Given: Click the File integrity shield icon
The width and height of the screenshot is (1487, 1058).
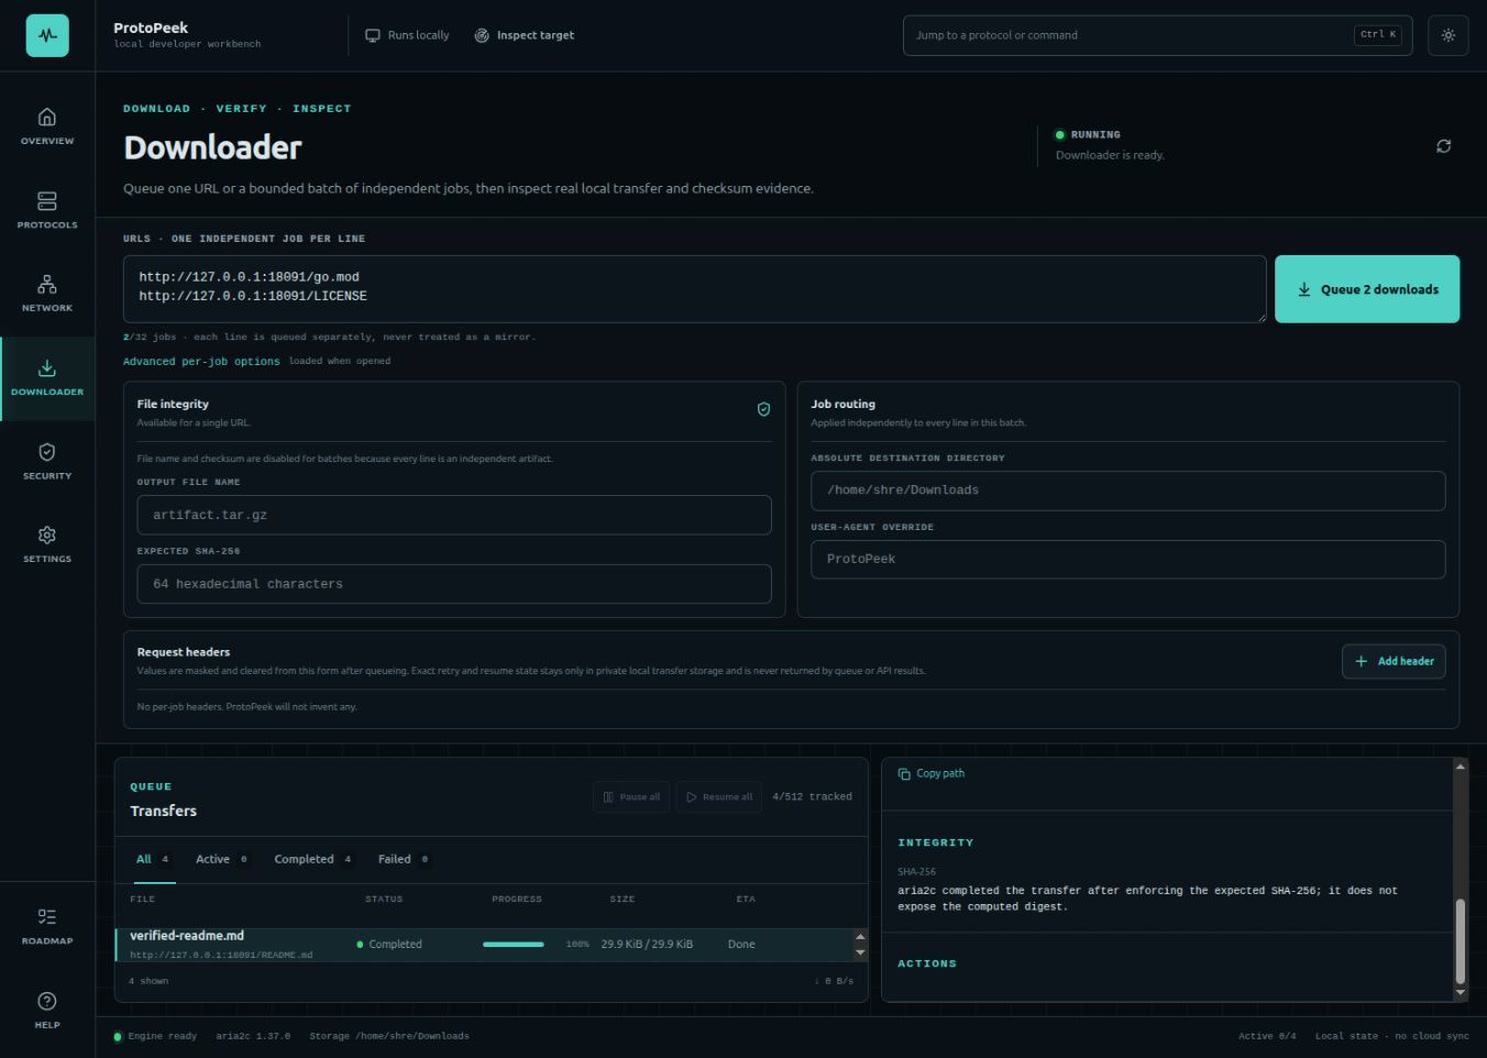Looking at the screenshot, I should click(x=763, y=409).
